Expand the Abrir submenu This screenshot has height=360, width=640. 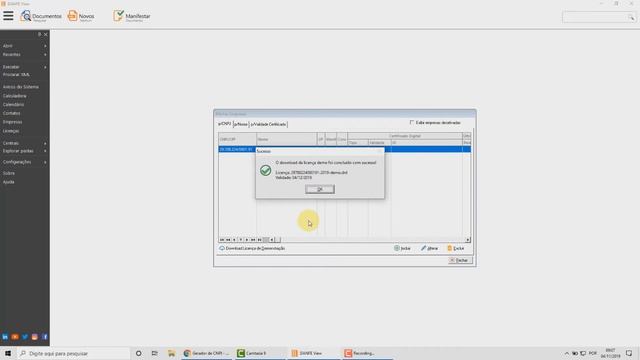(24, 46)
